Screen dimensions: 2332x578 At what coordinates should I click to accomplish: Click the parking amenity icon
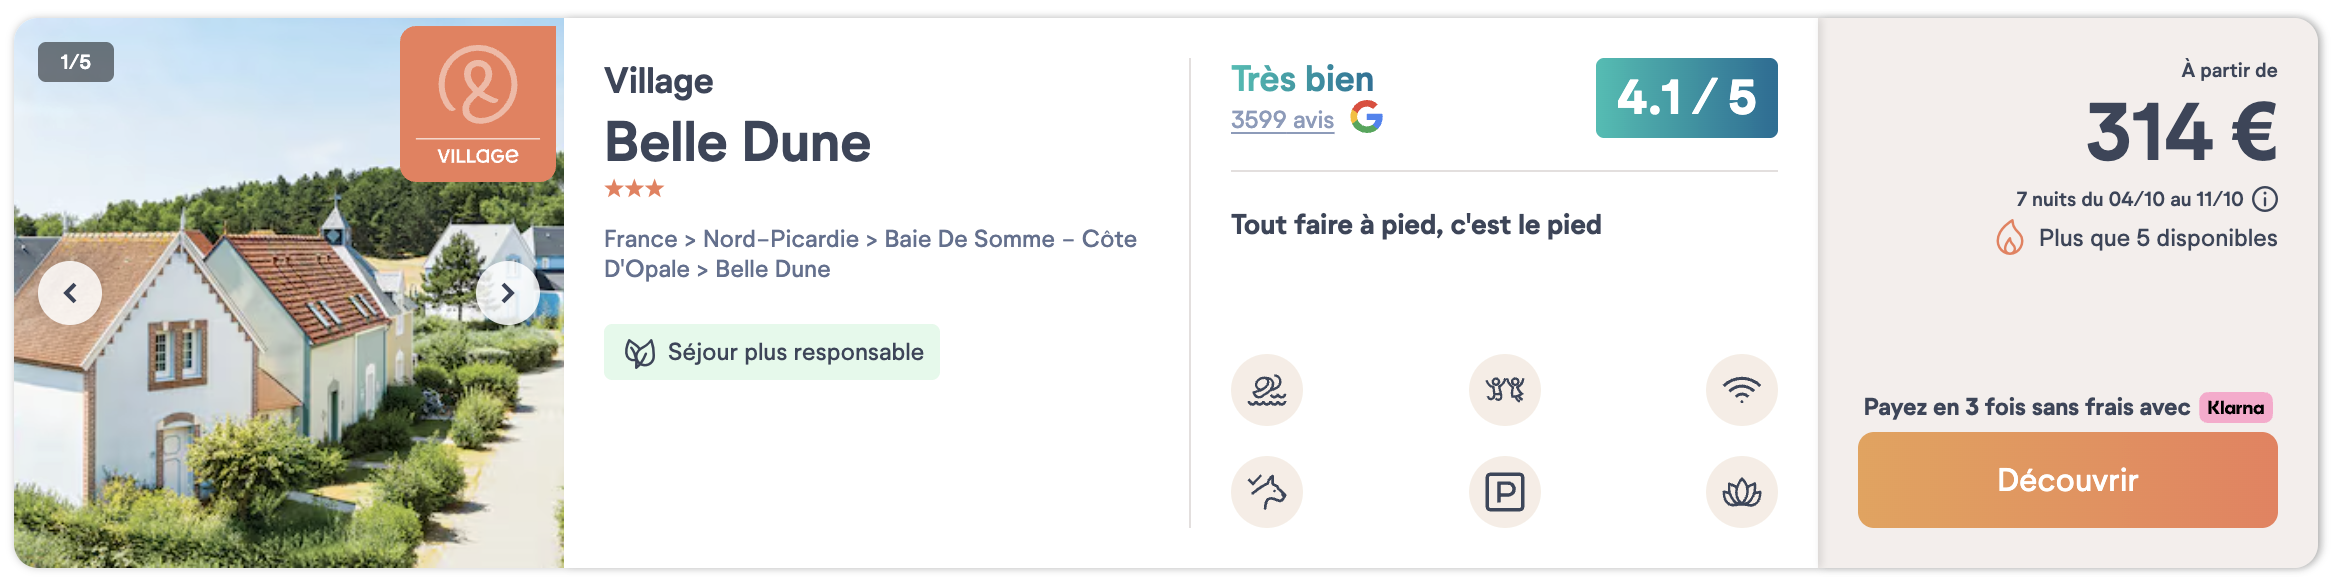[x=1504, y=492]
